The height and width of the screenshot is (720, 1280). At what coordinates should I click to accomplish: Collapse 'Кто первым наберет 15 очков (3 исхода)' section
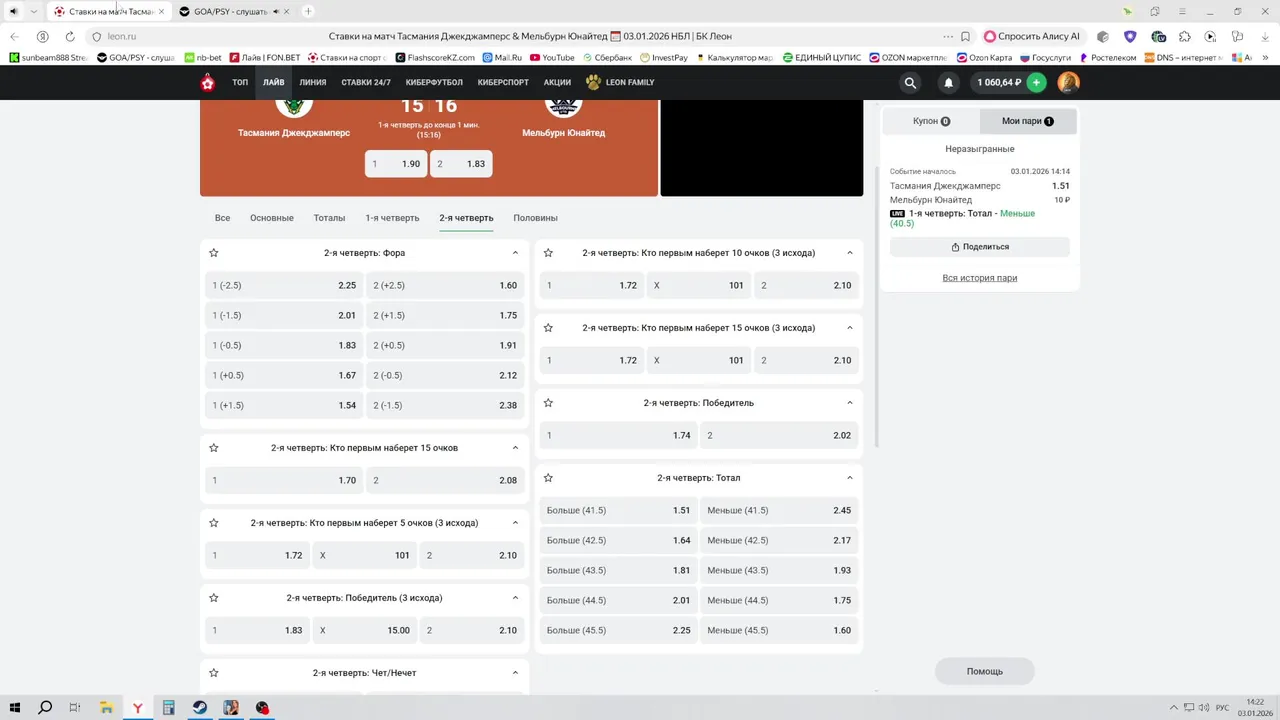coord(850,328)
